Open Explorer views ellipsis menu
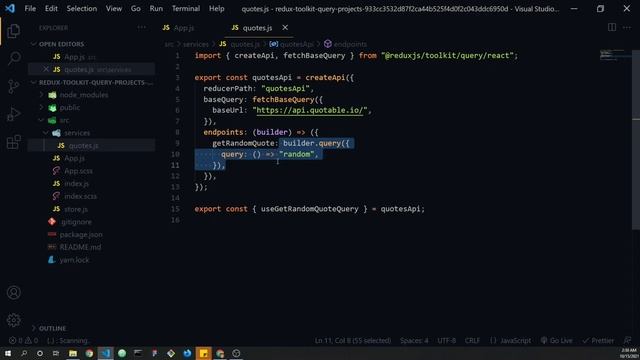Screen dimensions: 640x360 141,27
